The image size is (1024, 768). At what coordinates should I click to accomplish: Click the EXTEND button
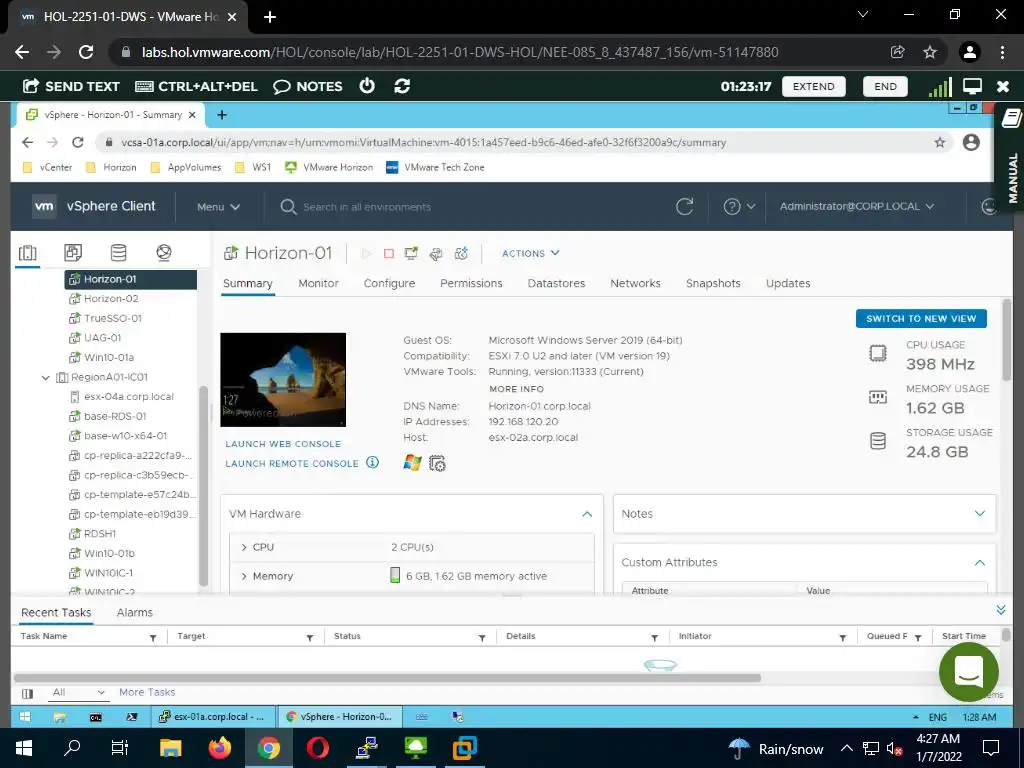click(x=813, y=86)
